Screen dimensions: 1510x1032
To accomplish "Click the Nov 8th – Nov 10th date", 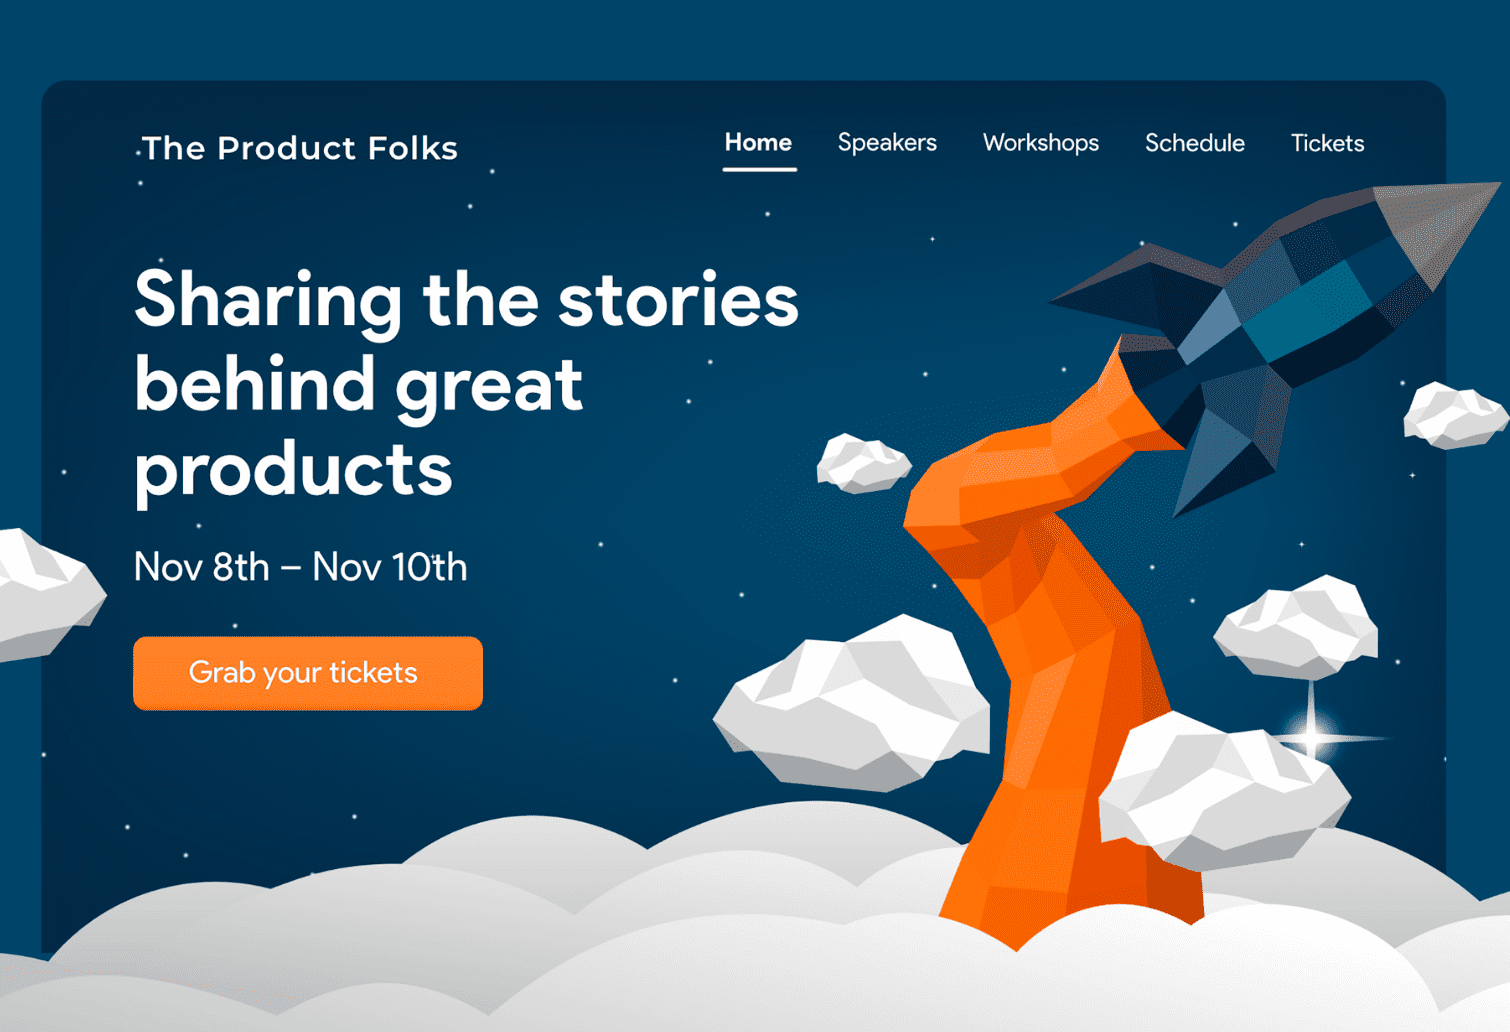I will tap(300, 567).
